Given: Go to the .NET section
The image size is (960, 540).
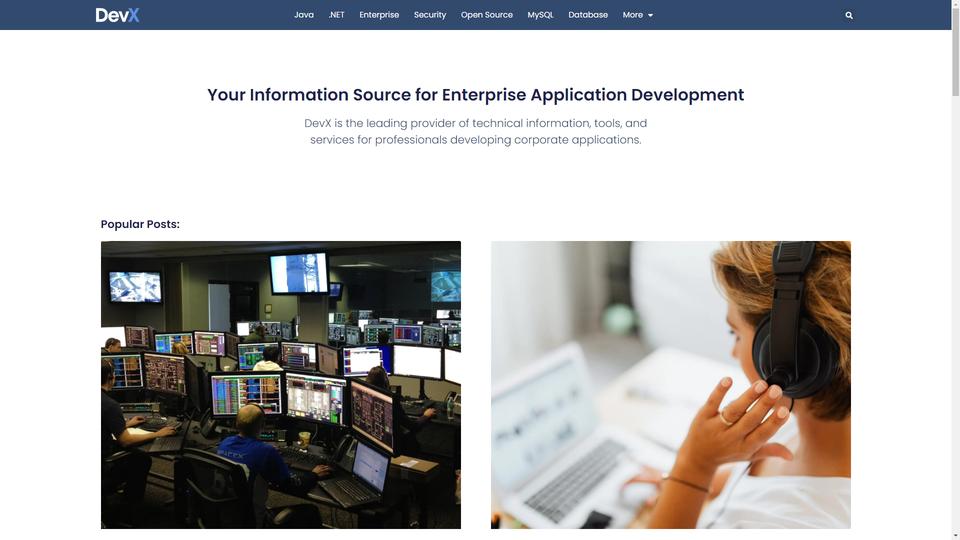Looking at the screenshot, I should 336,15.
